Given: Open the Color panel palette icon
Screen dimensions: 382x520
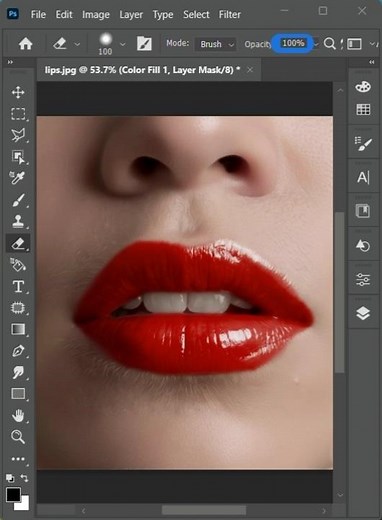Looking at the screenshot, I should (363, 87).
